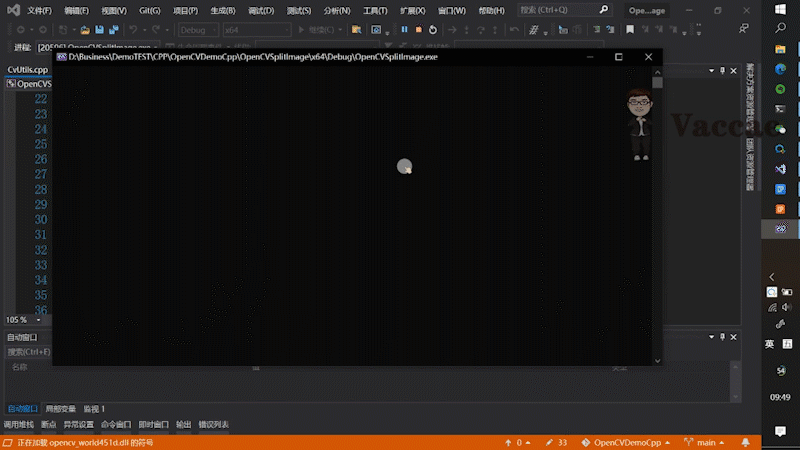The width and height of the screenshot is (800, 450).
Task: Select the 自动窗口 tab
Action: (x=22, y=409)
